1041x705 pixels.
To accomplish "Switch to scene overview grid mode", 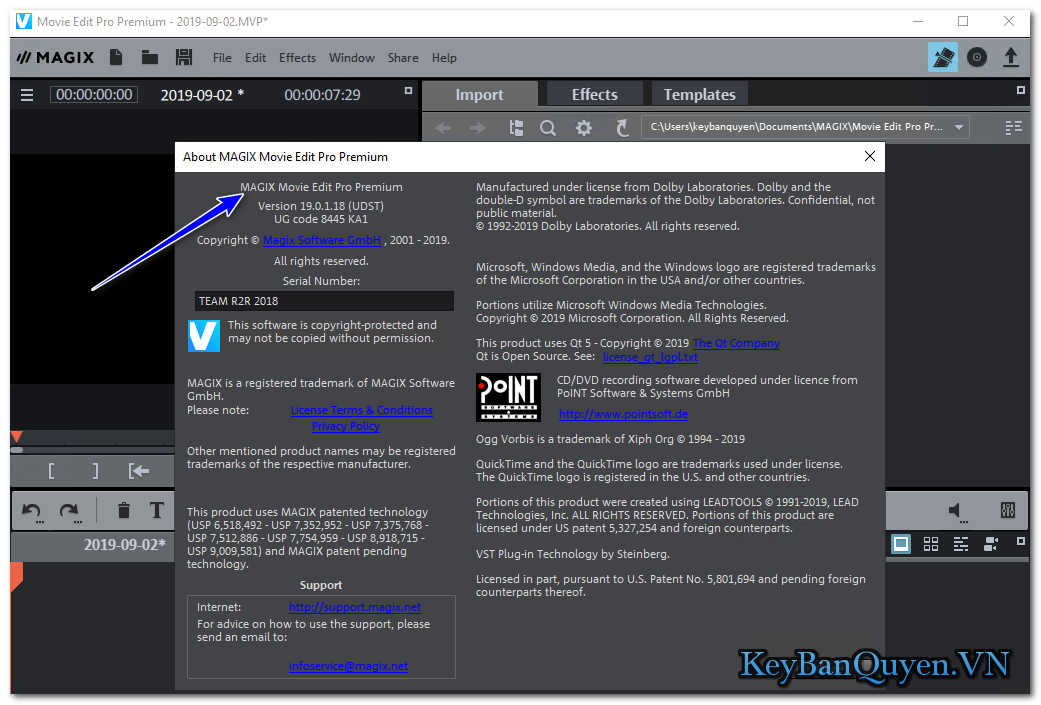I will coord(931,544).
